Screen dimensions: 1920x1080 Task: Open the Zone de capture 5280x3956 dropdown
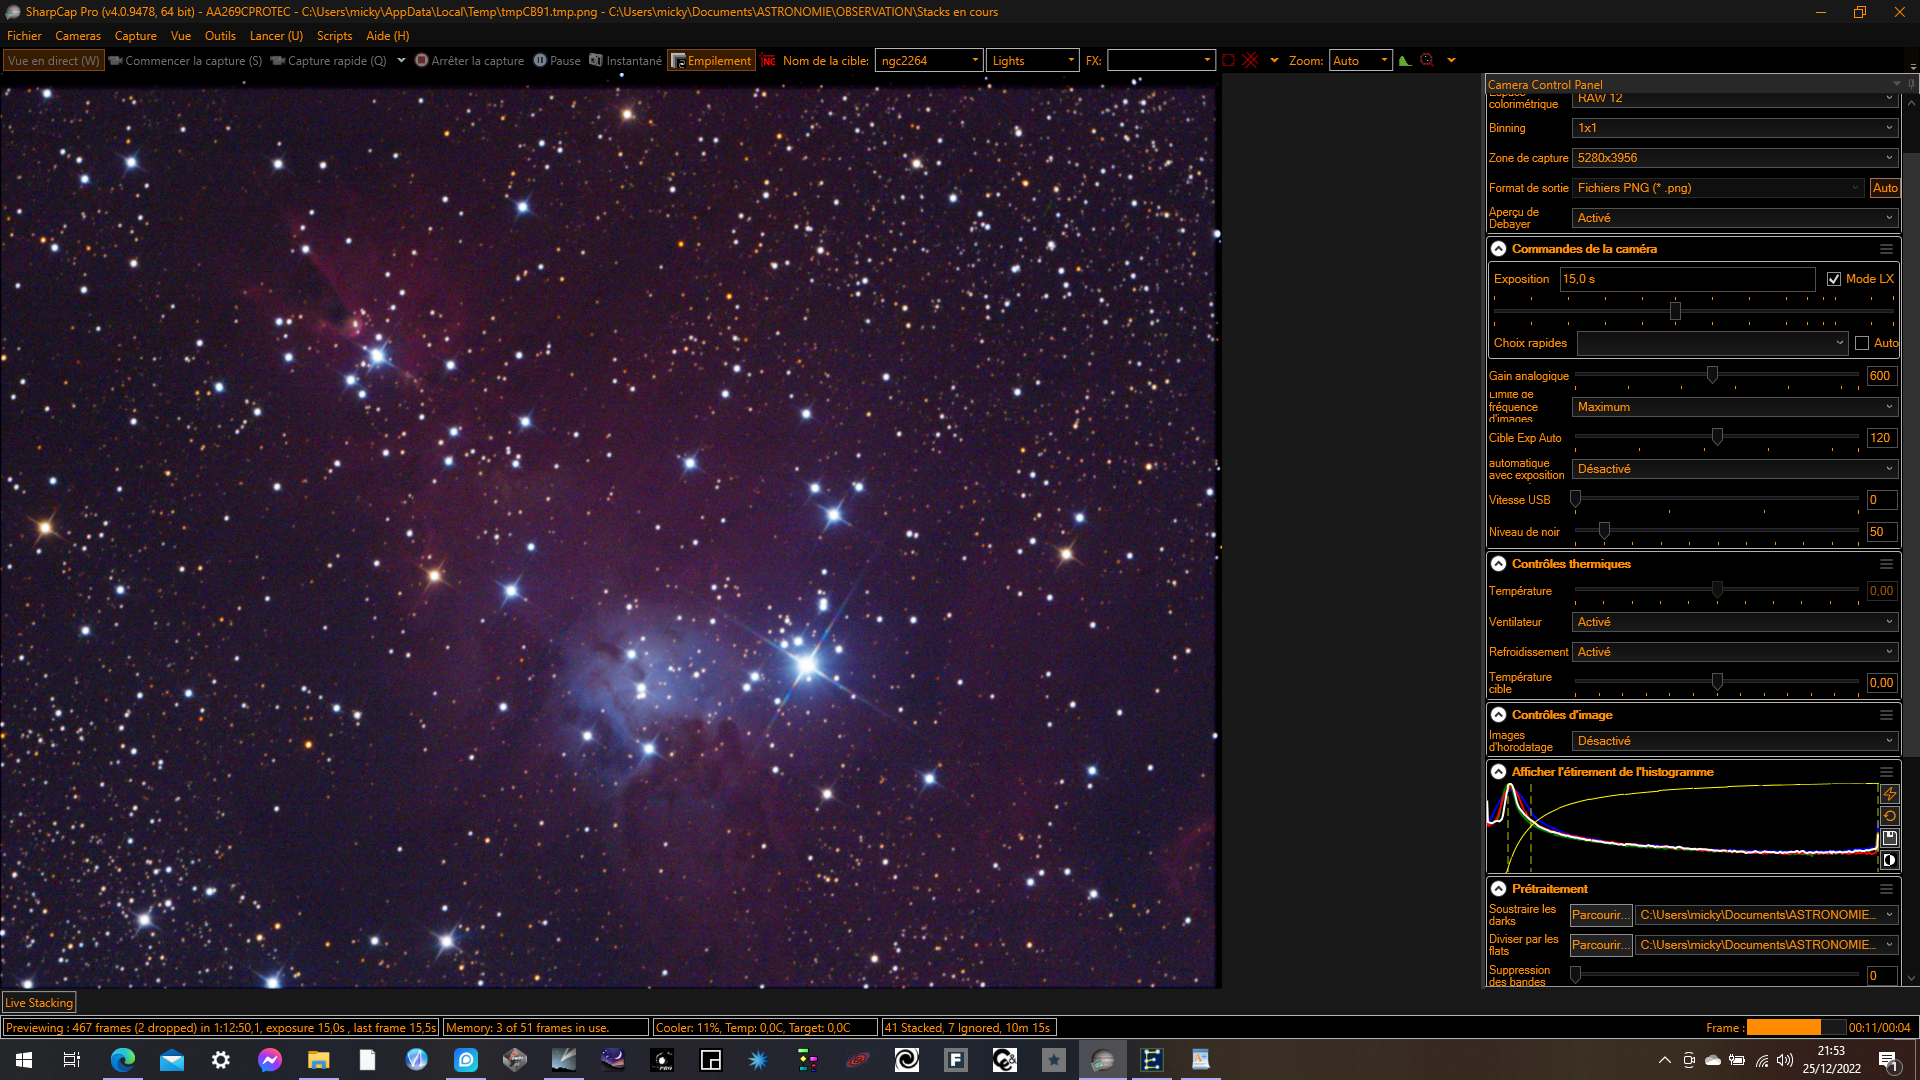pos(1735,158)
